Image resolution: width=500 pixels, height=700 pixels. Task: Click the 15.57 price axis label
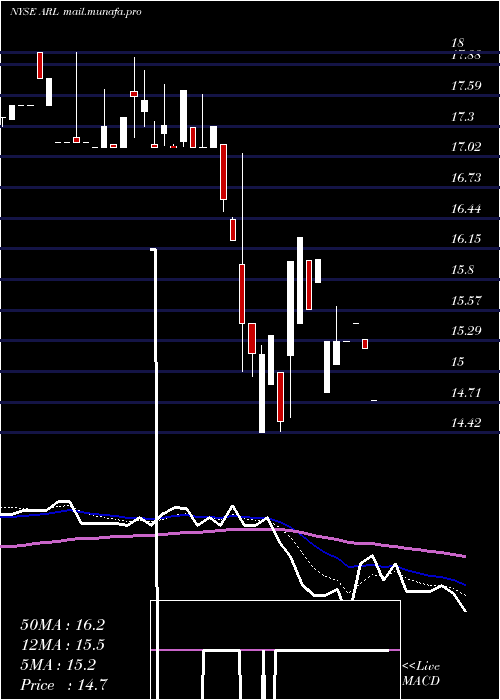point(466,300)
